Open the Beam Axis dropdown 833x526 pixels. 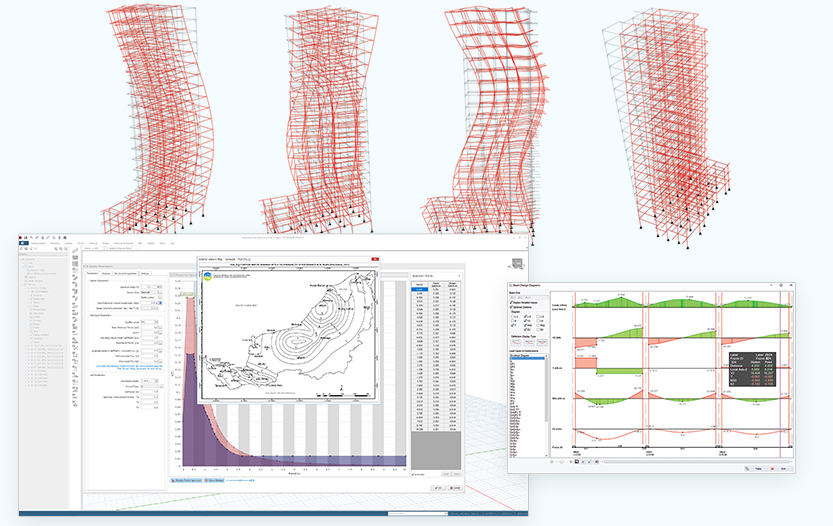(528, 298)
